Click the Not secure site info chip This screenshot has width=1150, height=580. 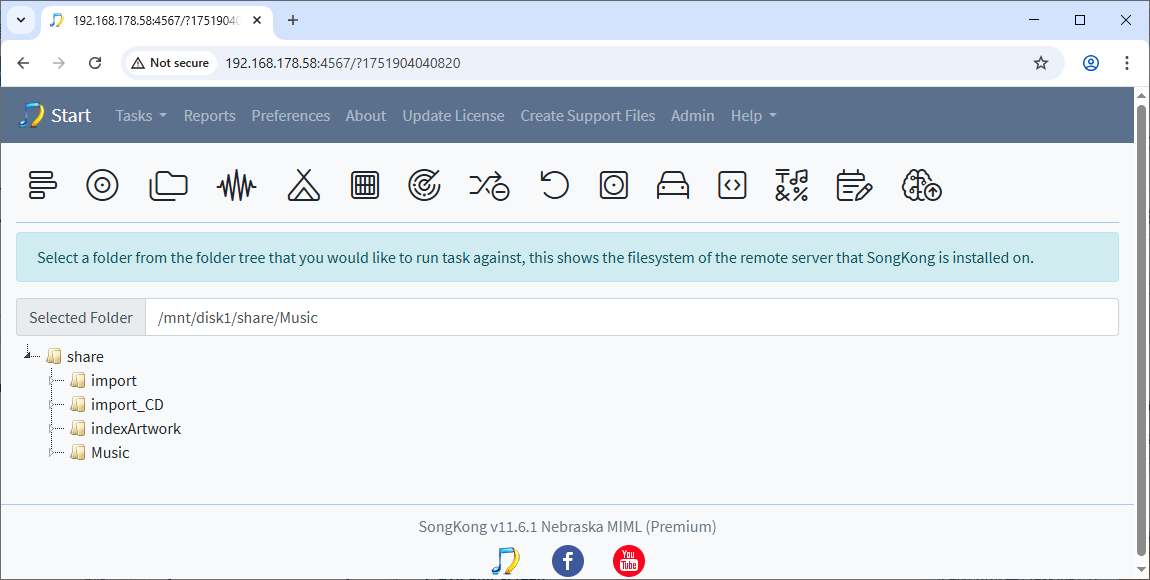tap(171, 63)
